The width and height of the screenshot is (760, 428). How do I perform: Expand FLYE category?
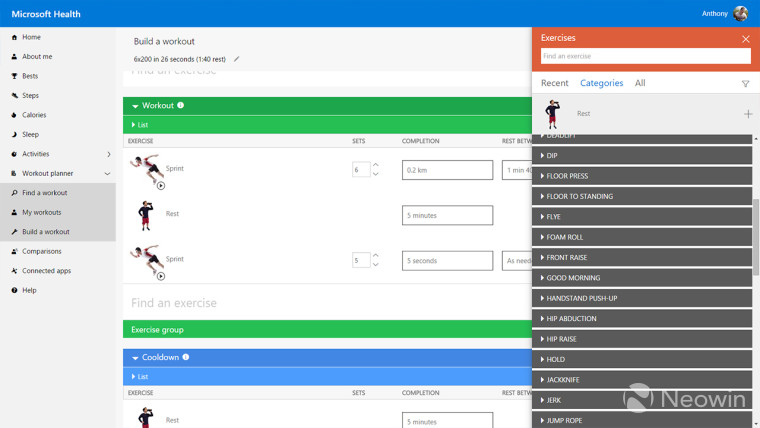point(642,217)
